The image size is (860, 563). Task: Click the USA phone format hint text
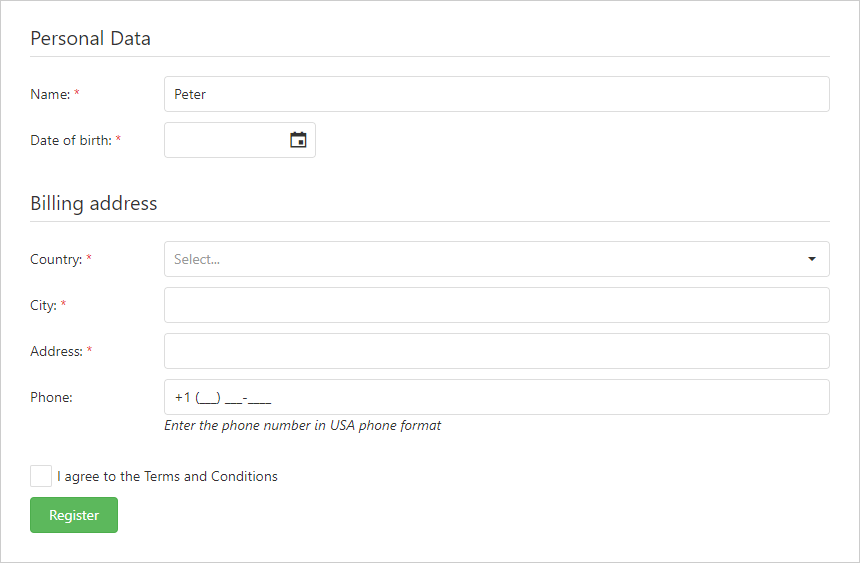302,425
